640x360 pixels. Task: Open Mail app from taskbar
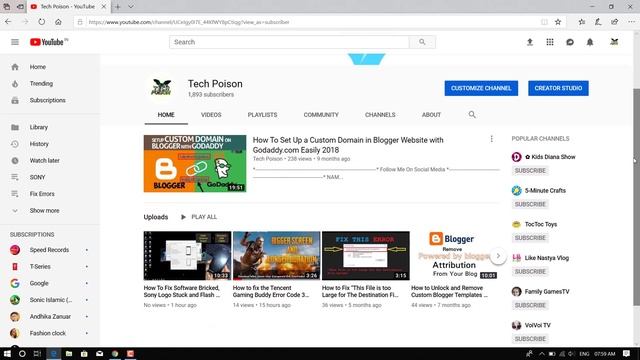coord(100,353)
